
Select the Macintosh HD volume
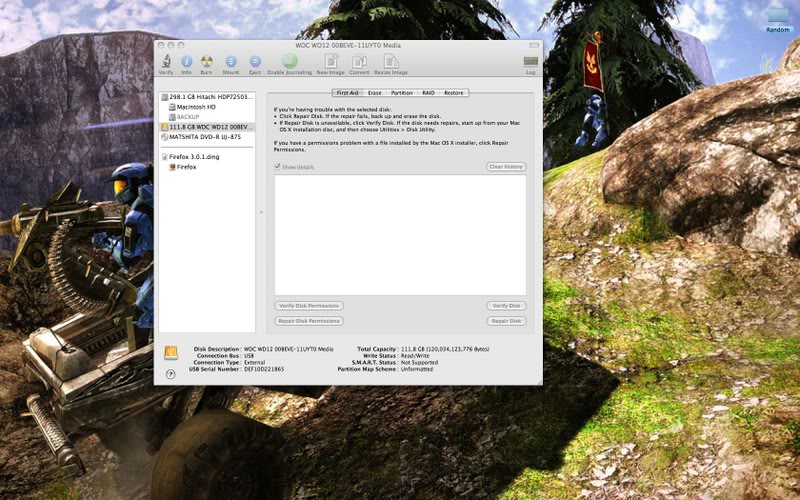[x=207, y=107]
